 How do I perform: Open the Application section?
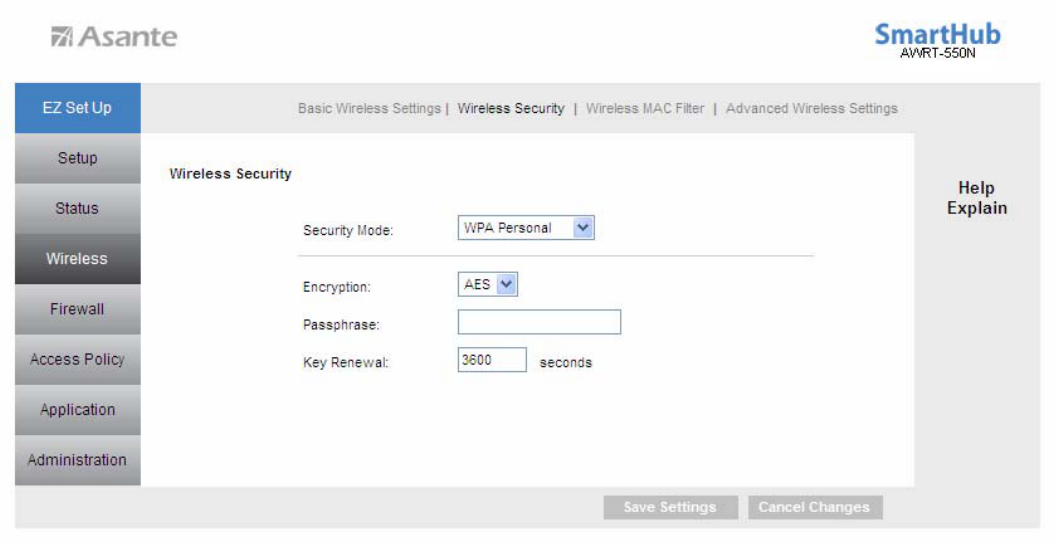coord(77,410)
